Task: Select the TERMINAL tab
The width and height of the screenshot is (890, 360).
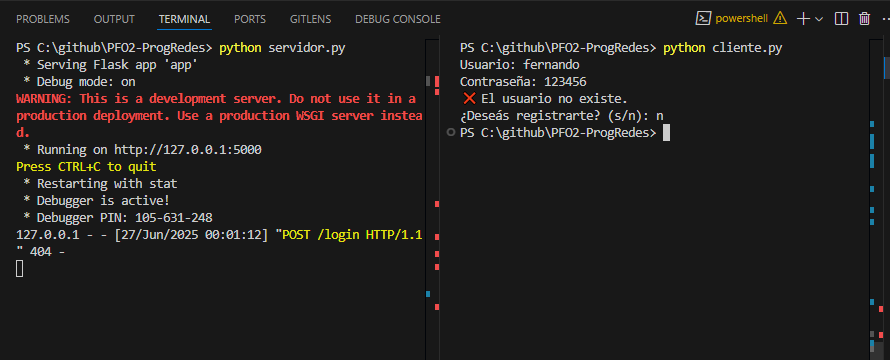Action: (x=184, y=19)
